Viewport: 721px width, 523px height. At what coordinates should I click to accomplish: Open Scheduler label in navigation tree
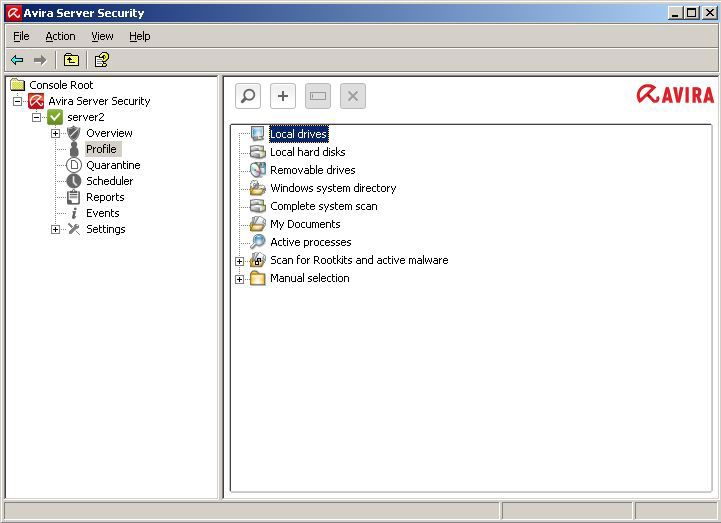pyautogui.click(x=109, y=181)
